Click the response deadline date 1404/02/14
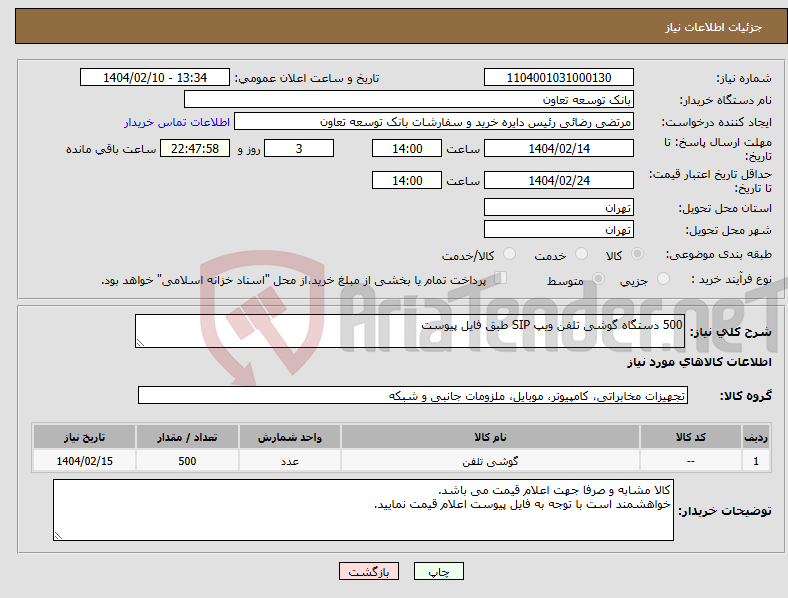Screen dimensions: 788x598 pyautogui.click(x=559, y=148)
